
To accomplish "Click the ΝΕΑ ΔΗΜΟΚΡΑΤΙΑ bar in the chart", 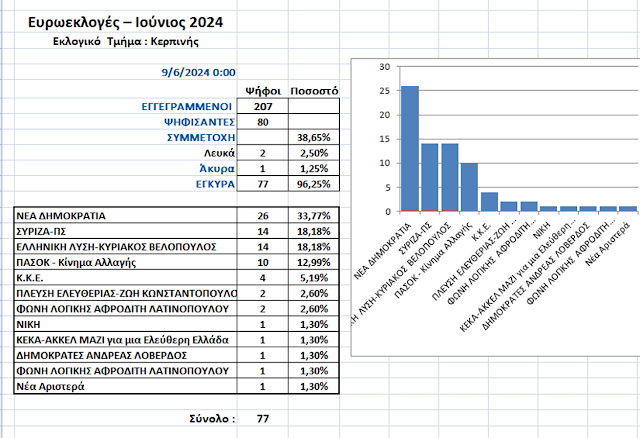I will 410,149.
